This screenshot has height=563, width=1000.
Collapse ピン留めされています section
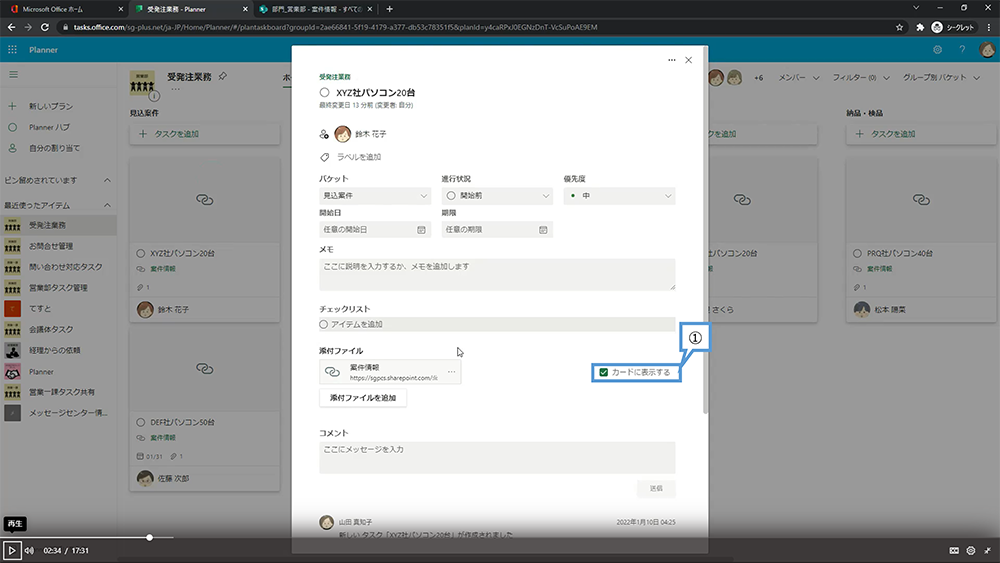[x=107, y=180]
